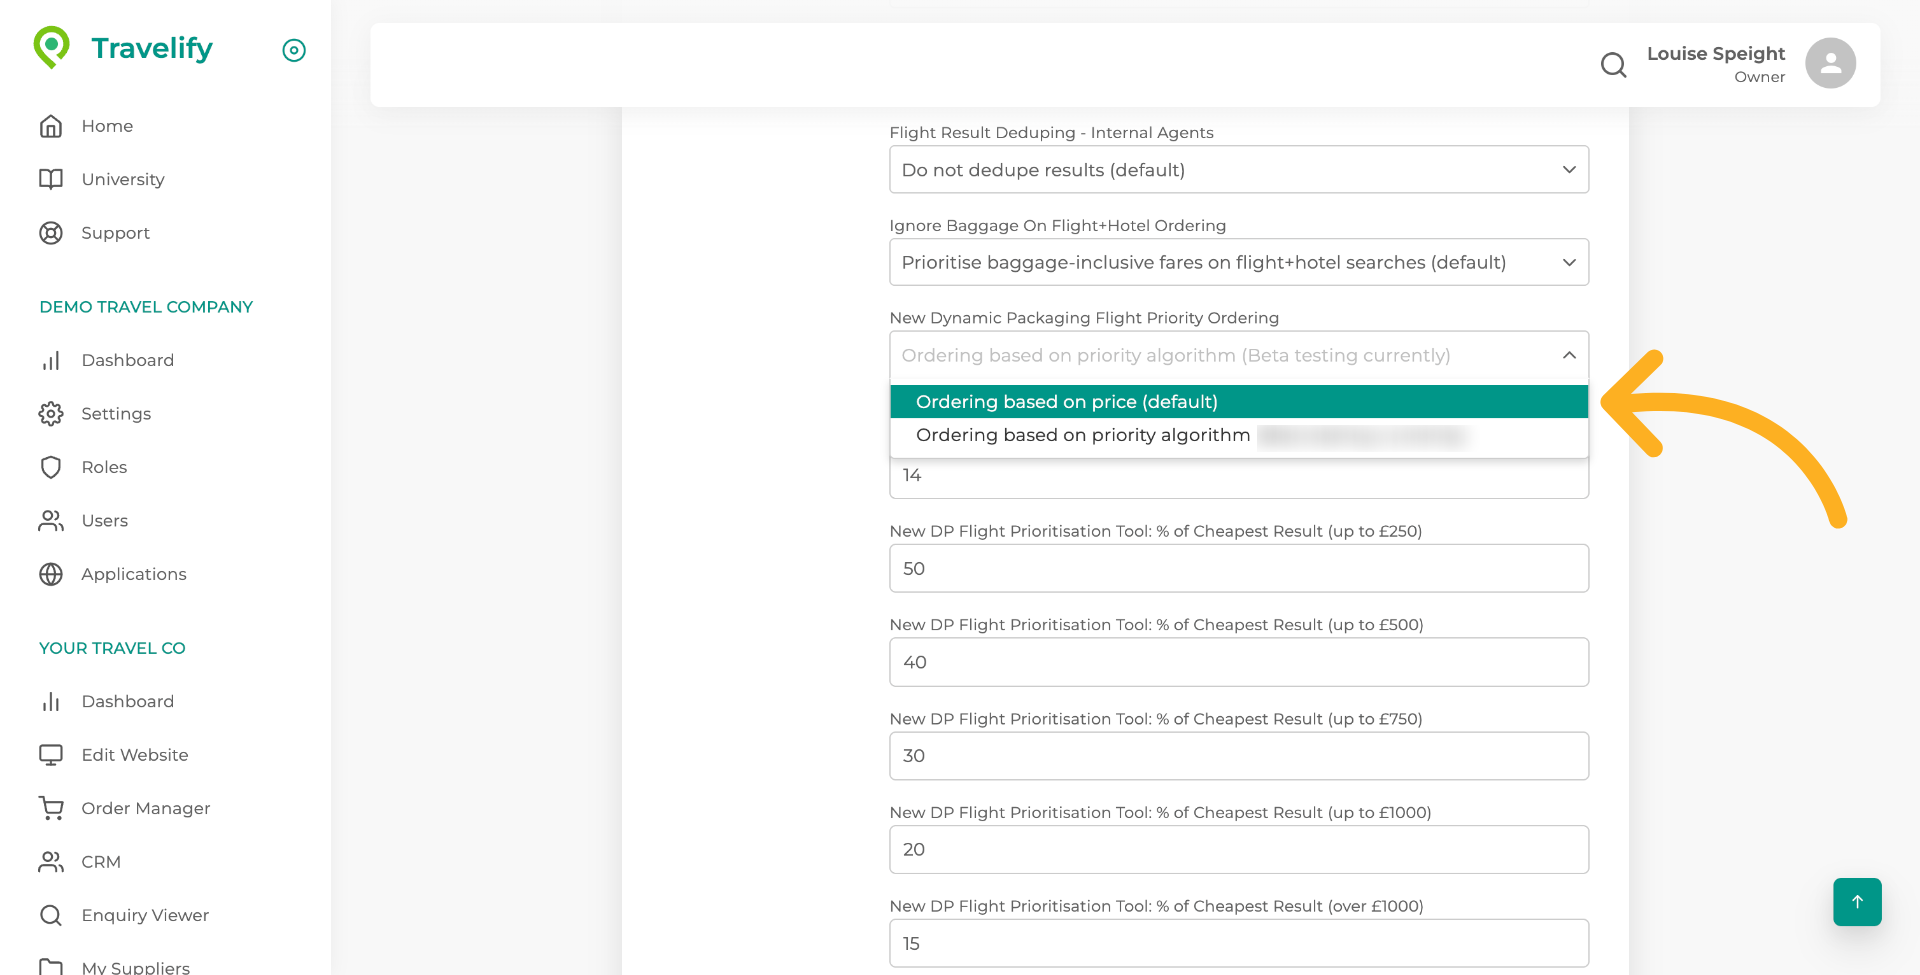Screen dimensions: 1920x975
Task: Click the Travelify logo
Action: point(125,47)
